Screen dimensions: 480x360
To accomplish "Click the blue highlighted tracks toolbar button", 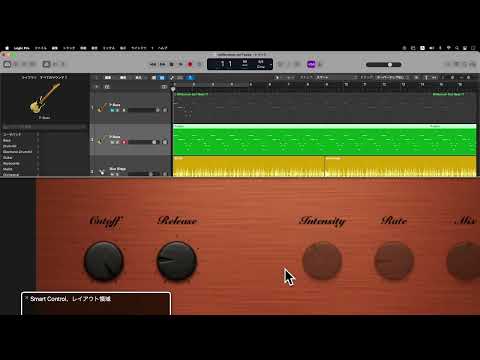I will 162,78.
